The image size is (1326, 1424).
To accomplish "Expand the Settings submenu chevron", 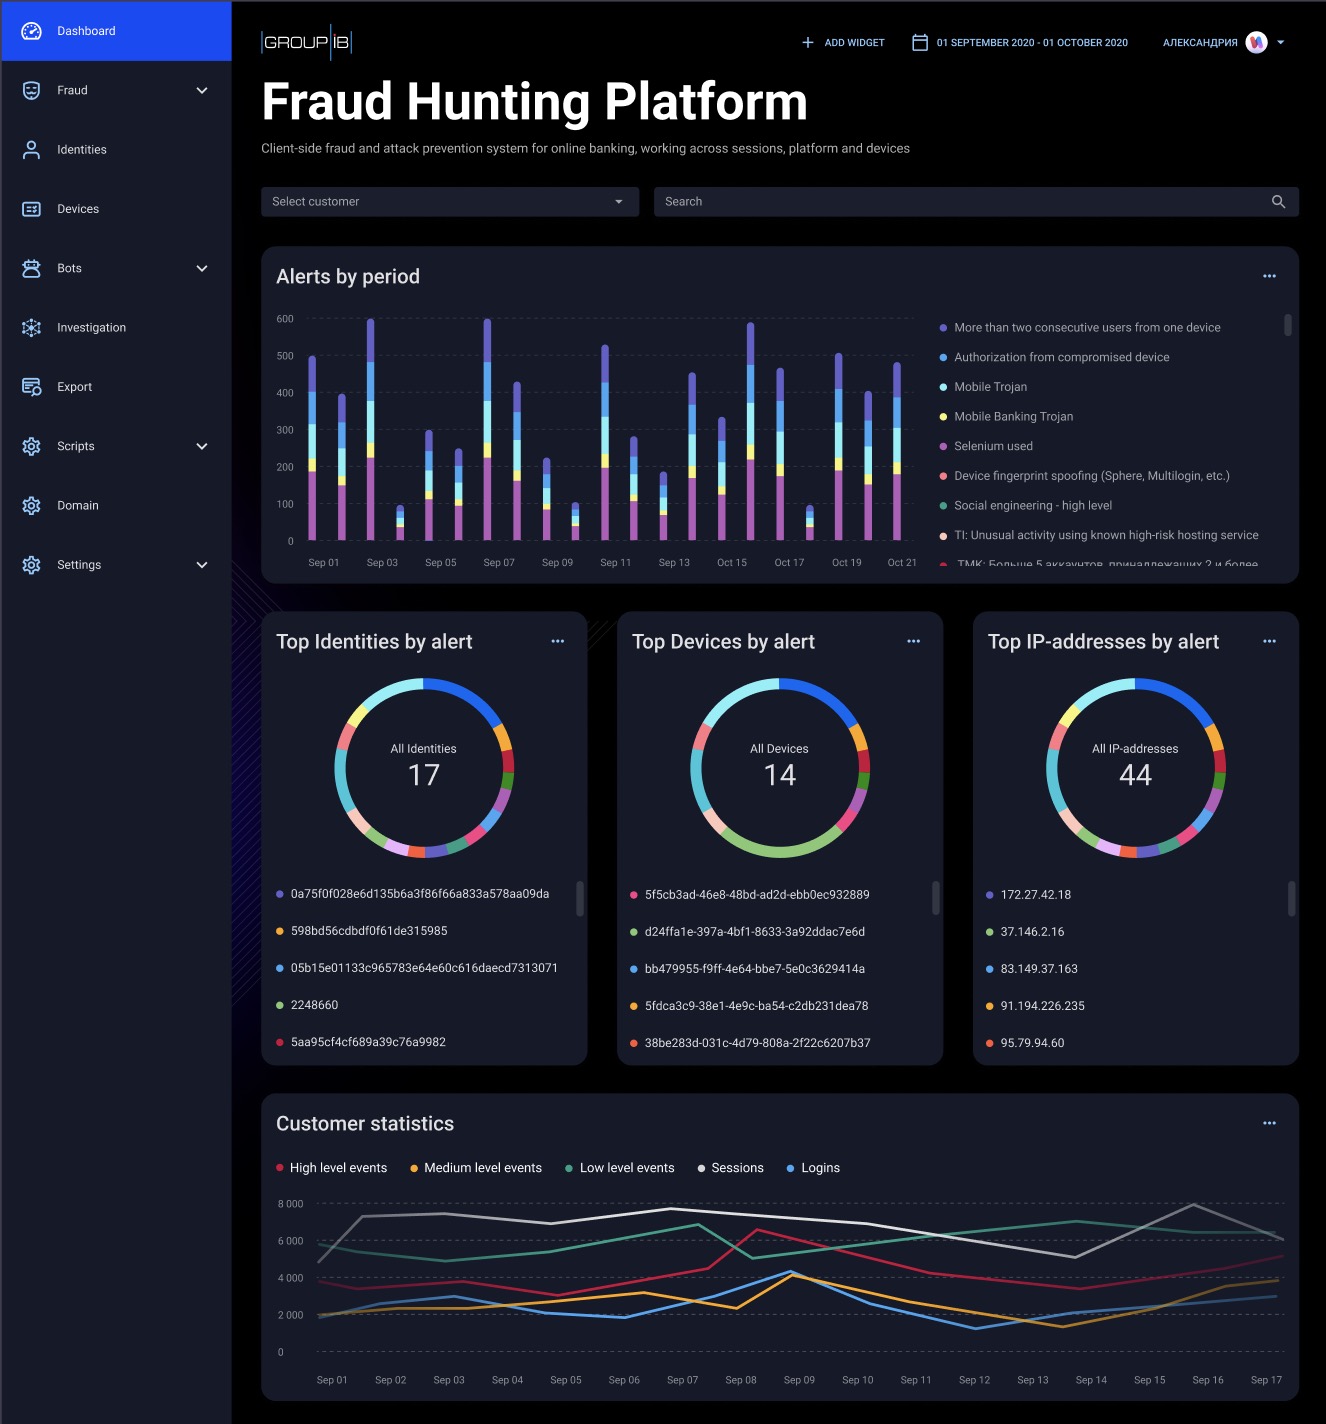I will tap(202, 565).
